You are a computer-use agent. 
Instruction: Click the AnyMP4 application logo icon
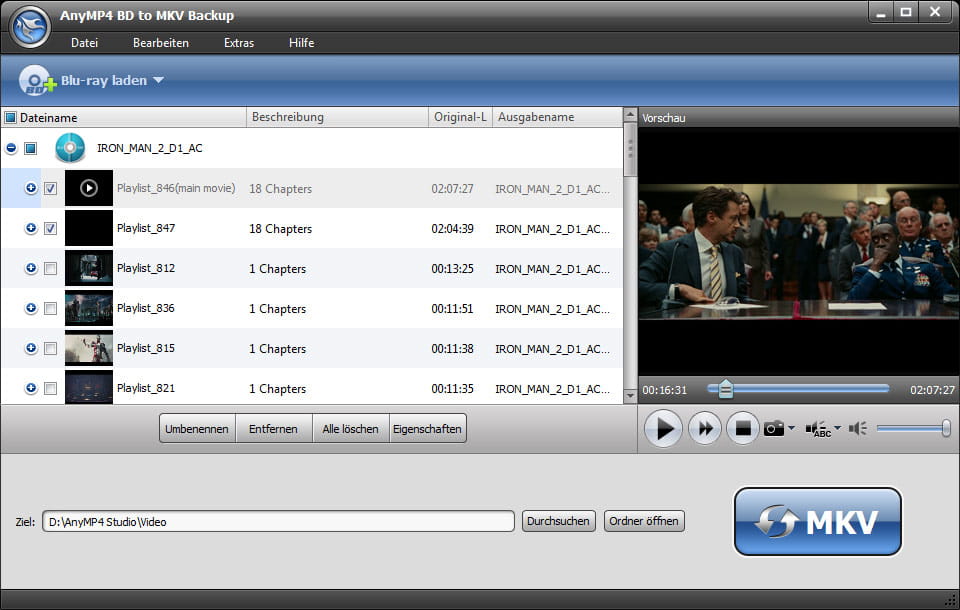tap(29, 26)
